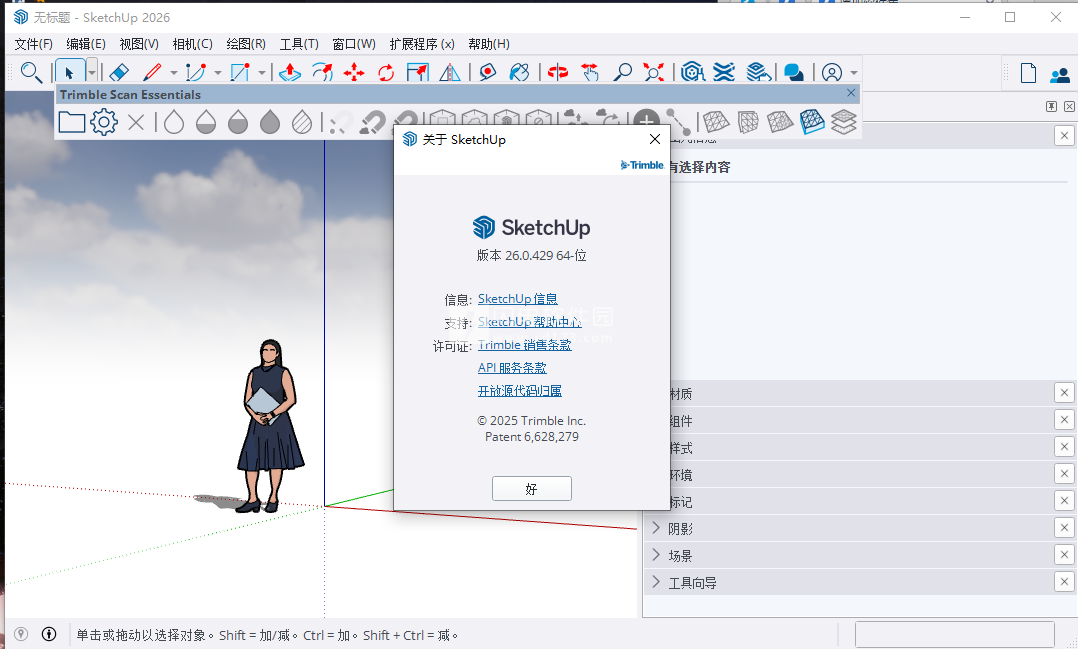Open the 相机(C) menu
1078x649 pixels.
pos(192,44)
